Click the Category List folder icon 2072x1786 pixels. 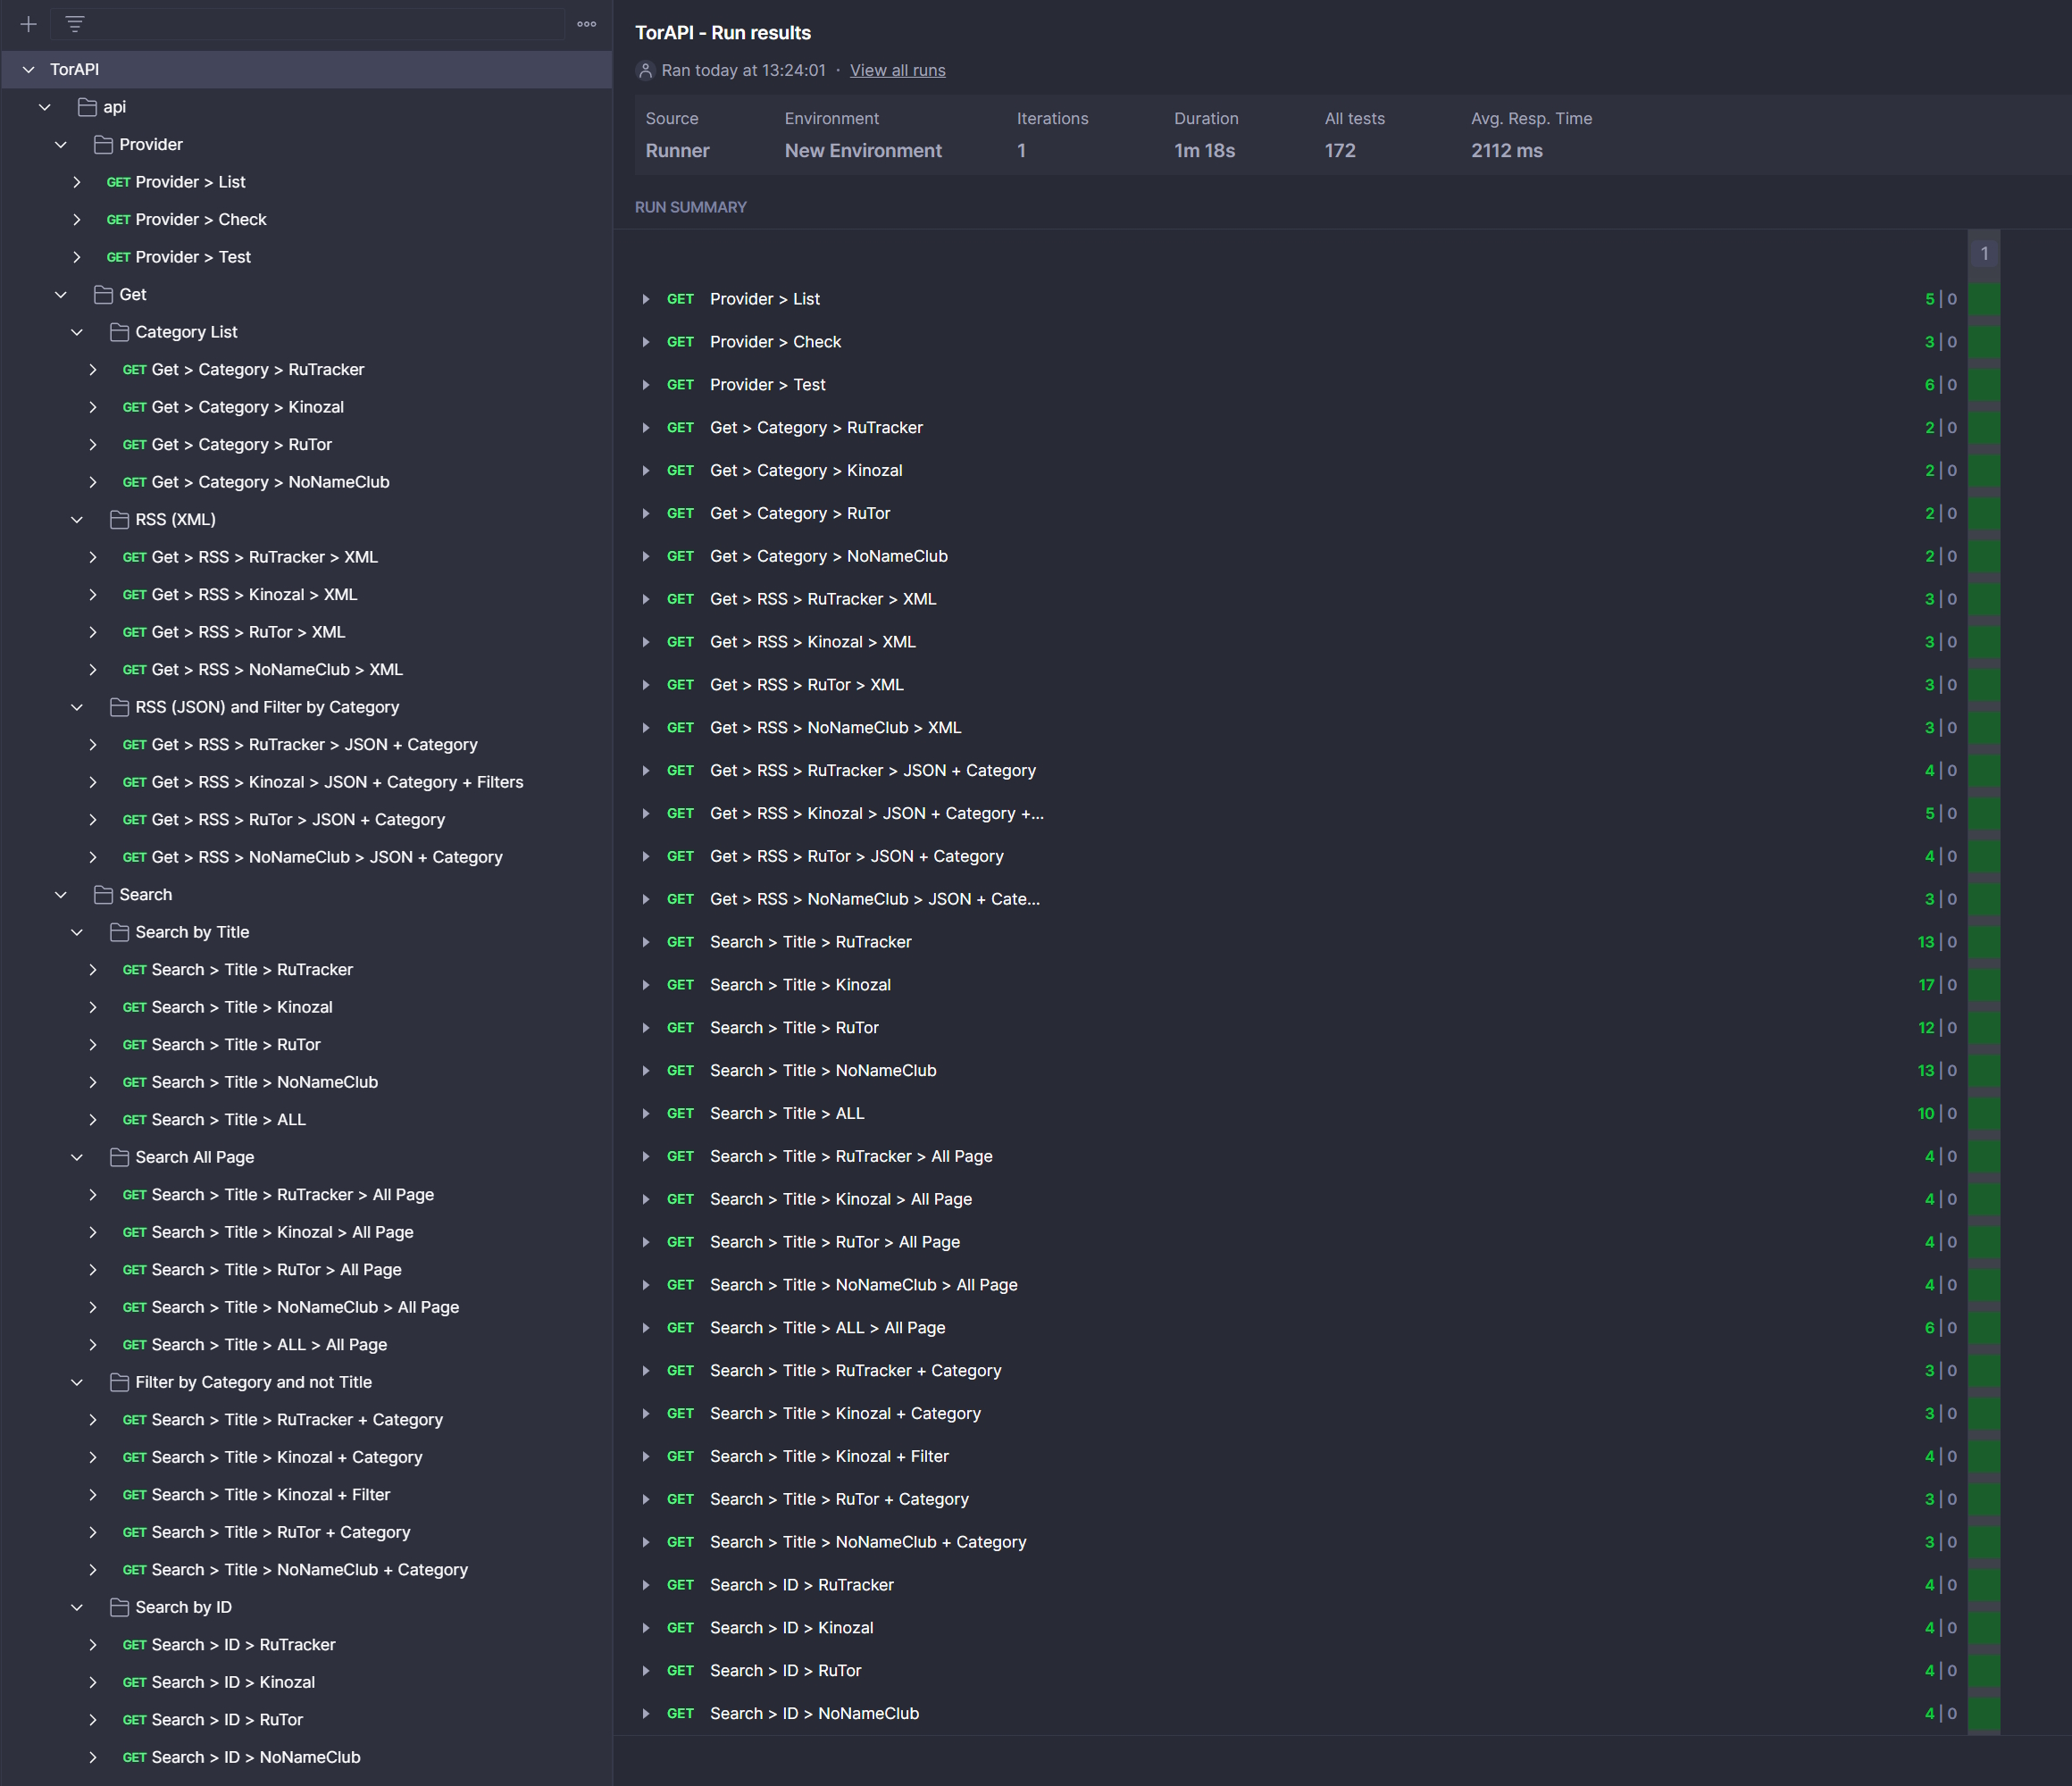(x=119, y=332)
